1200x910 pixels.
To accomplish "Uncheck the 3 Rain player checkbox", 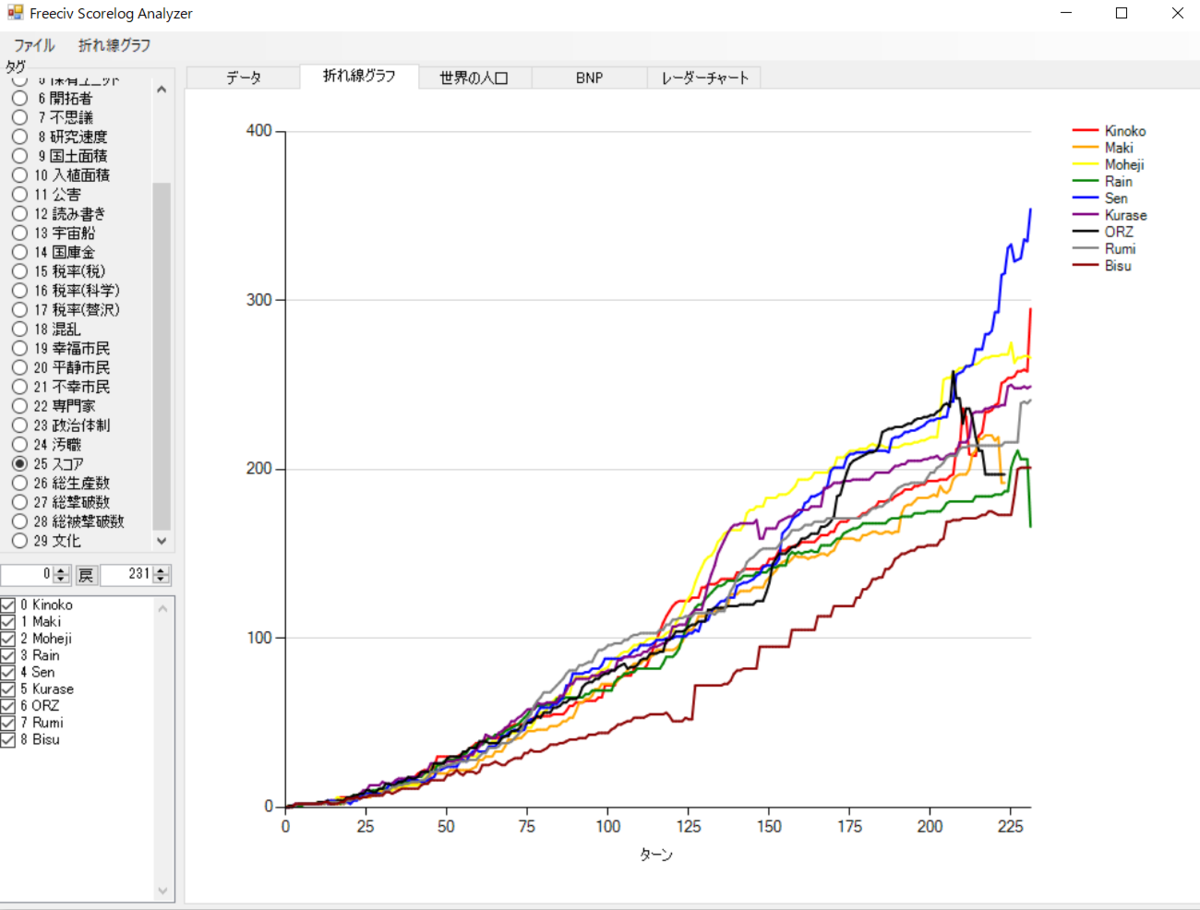I will [x=8, y=656].
